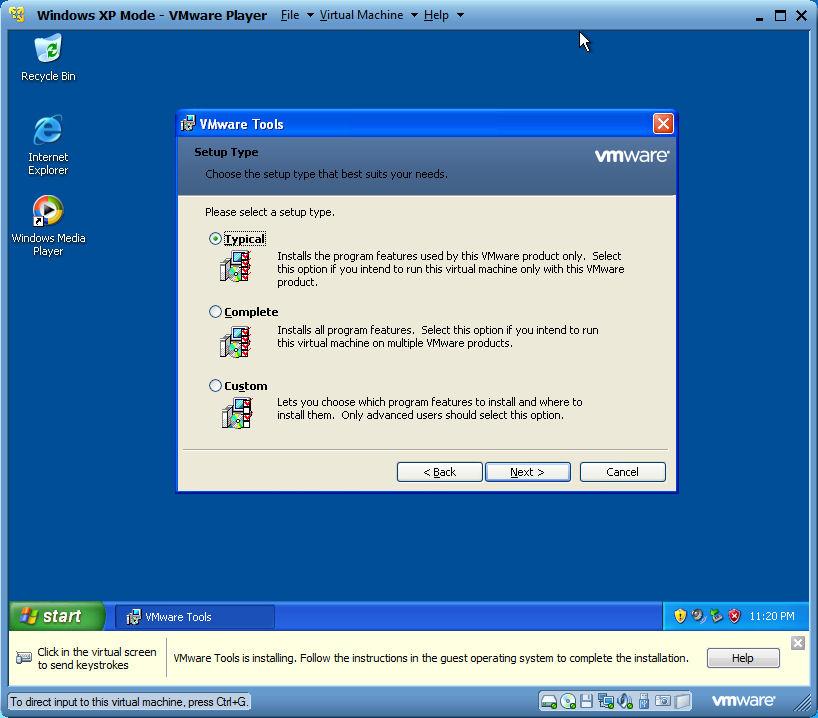Viewport: 818px width, 718px height.
Task: Select the Typical setup type
Action: 215,239
